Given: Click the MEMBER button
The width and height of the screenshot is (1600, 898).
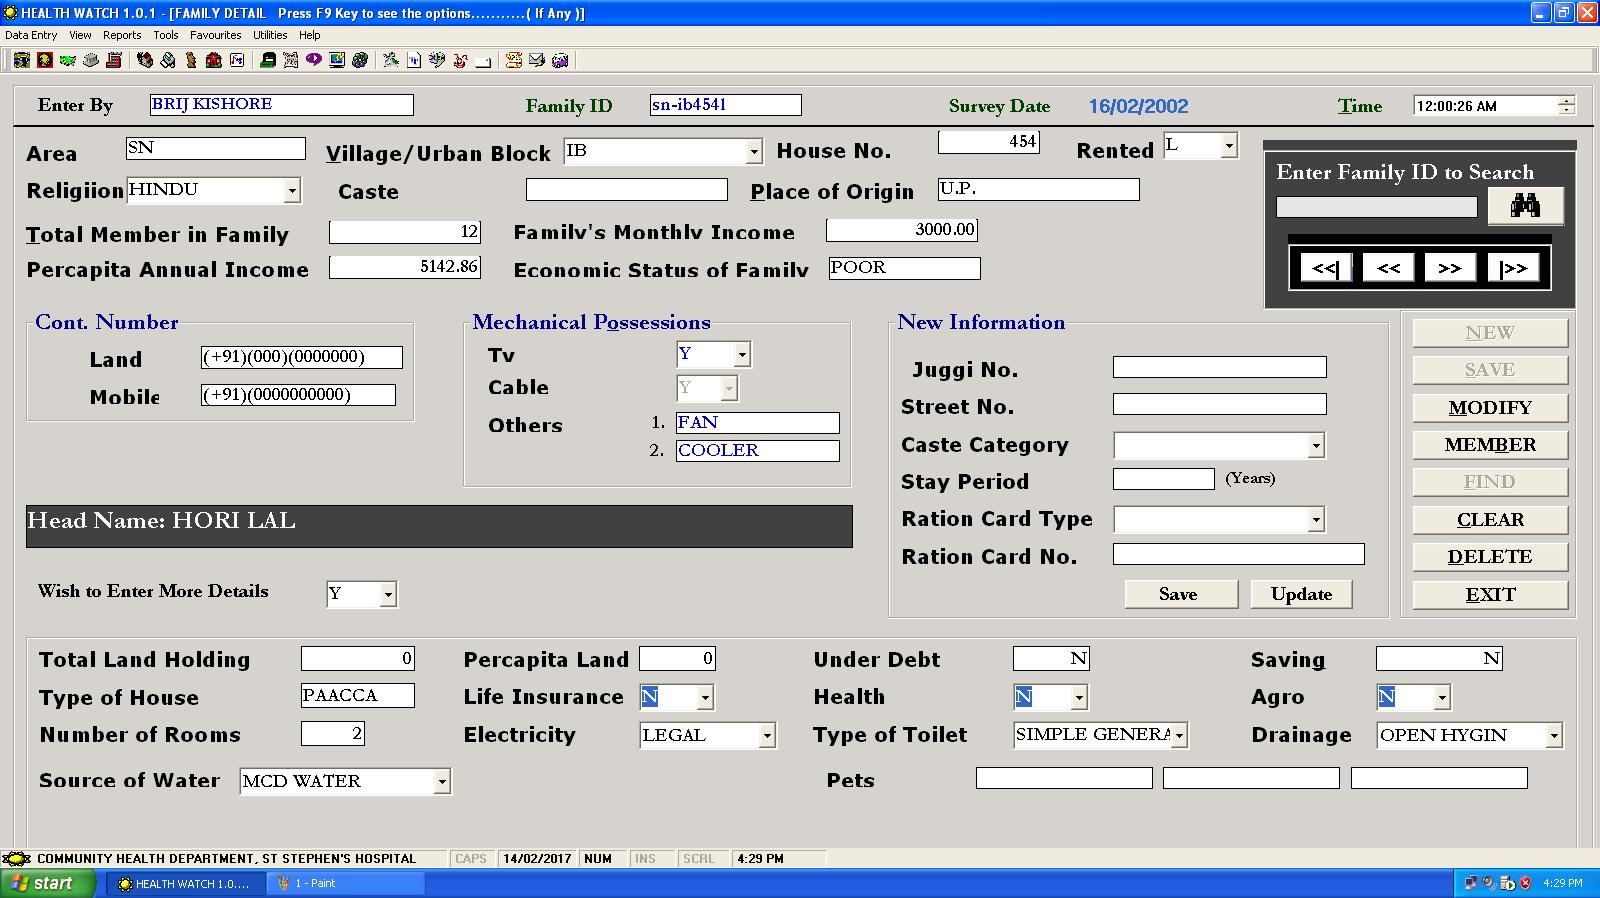Looking at the screenshot, I should (1489, 445).
